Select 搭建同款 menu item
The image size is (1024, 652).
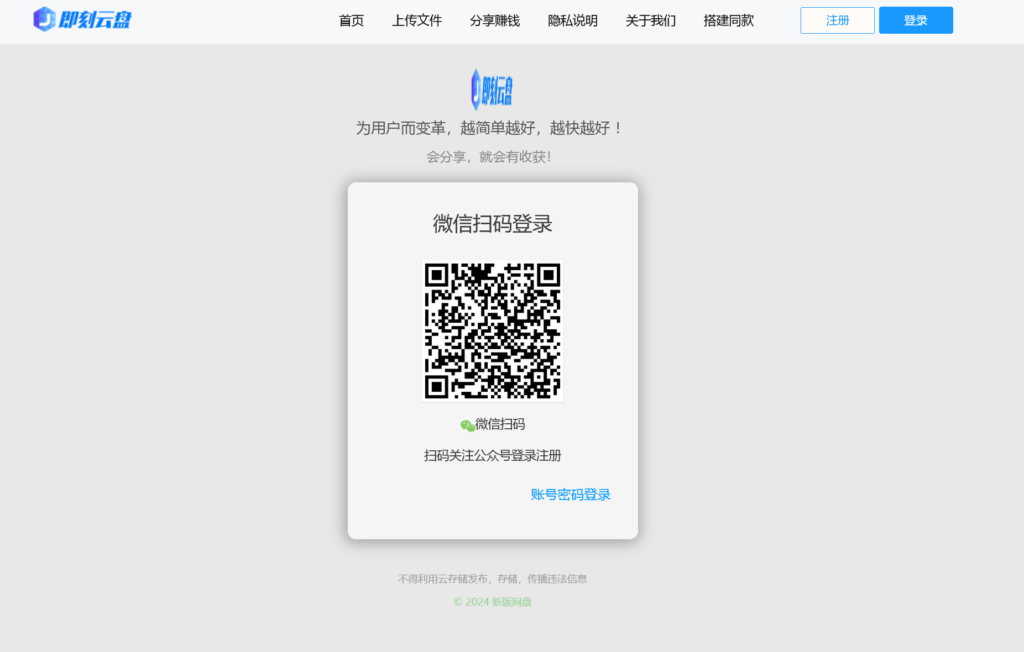pos(729,21)
